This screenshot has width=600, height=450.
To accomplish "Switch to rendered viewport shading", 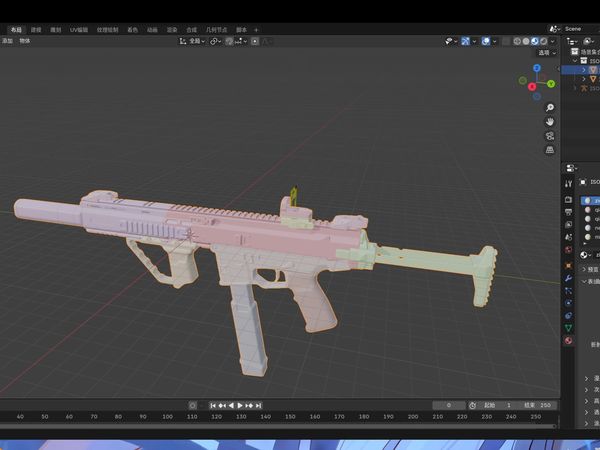I will (x=544, y=41).
